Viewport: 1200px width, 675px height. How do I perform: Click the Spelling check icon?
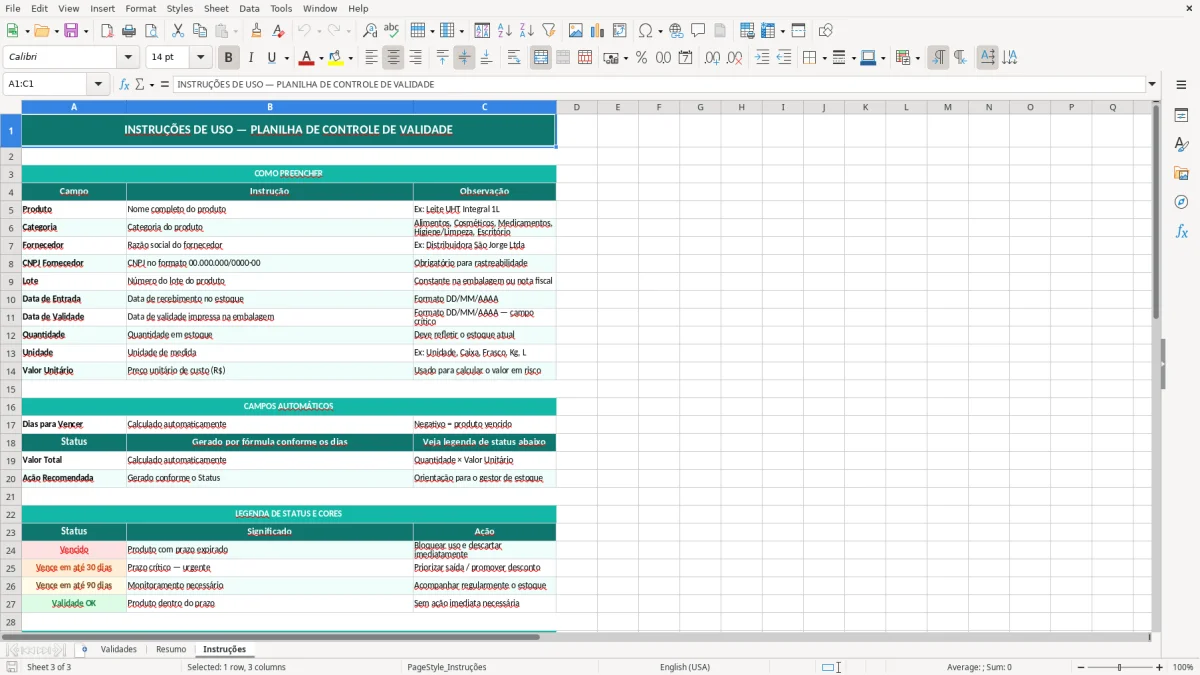click(x=392, y=31)
